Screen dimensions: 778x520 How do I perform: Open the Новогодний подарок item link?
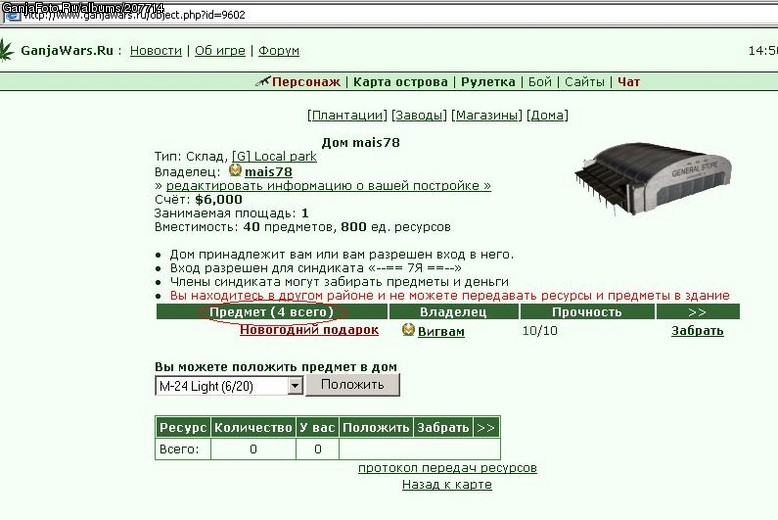[309, 330]
